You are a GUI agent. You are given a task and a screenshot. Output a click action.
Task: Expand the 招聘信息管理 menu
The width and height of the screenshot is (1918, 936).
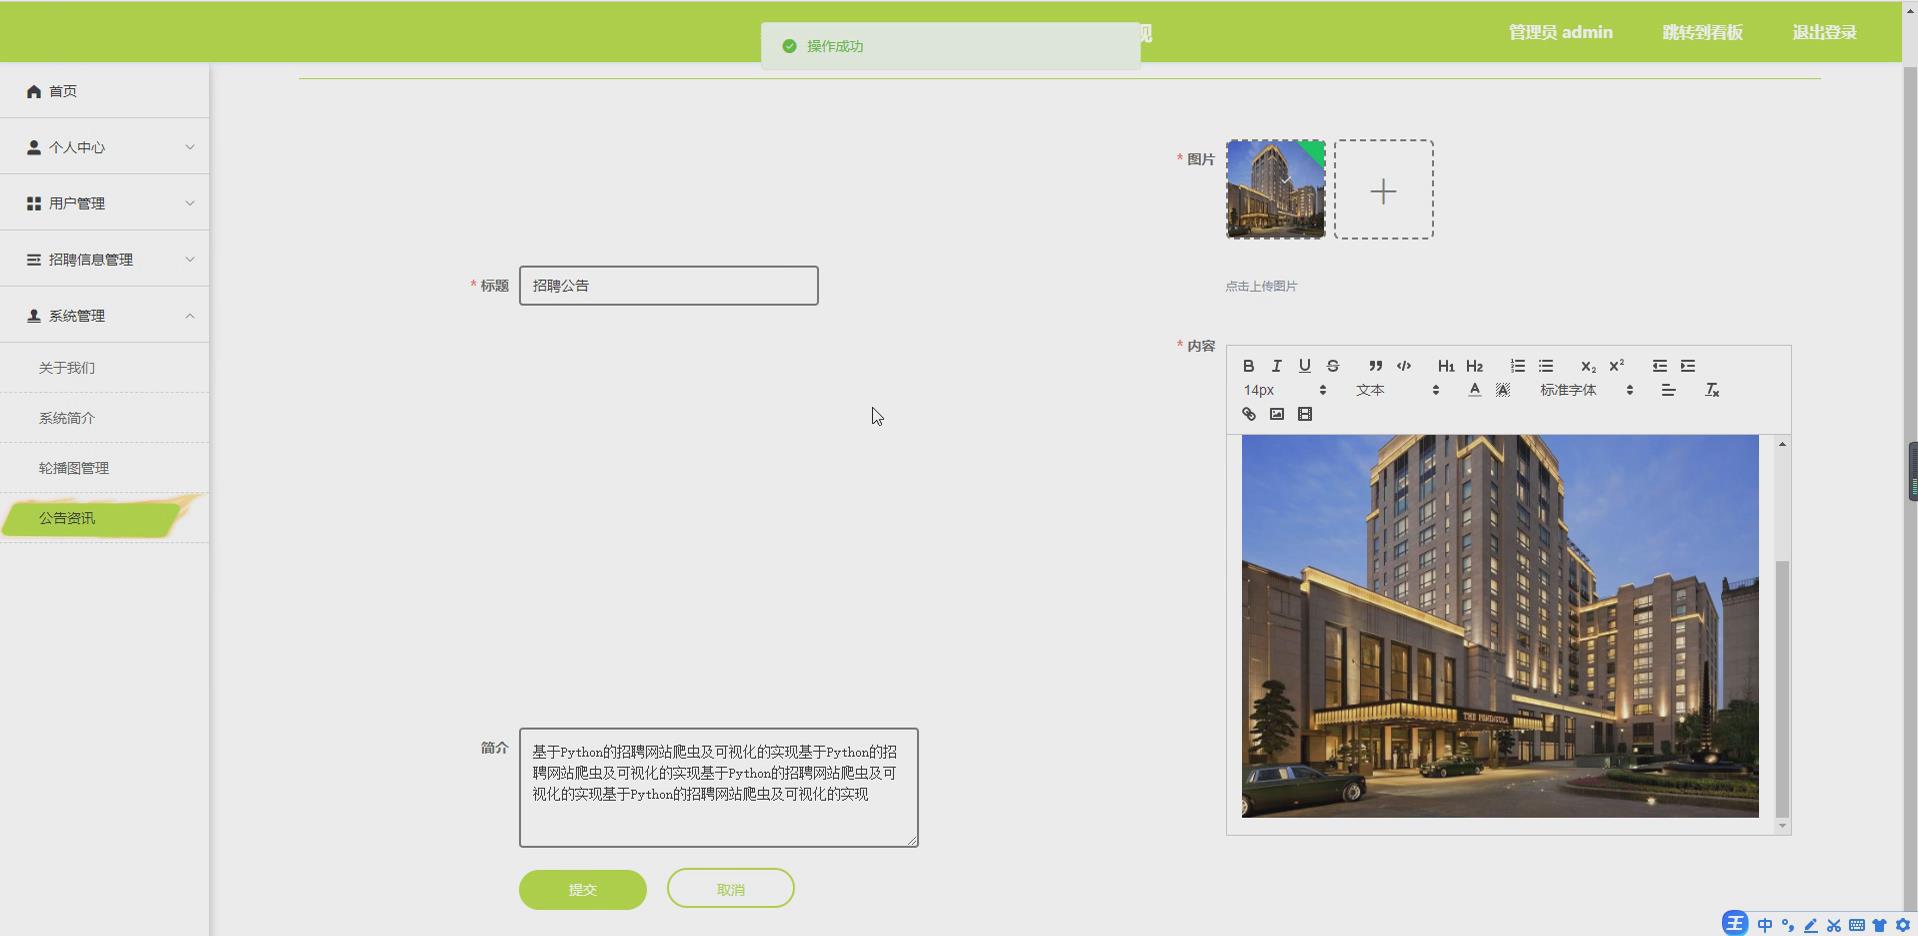pos(104,259)
